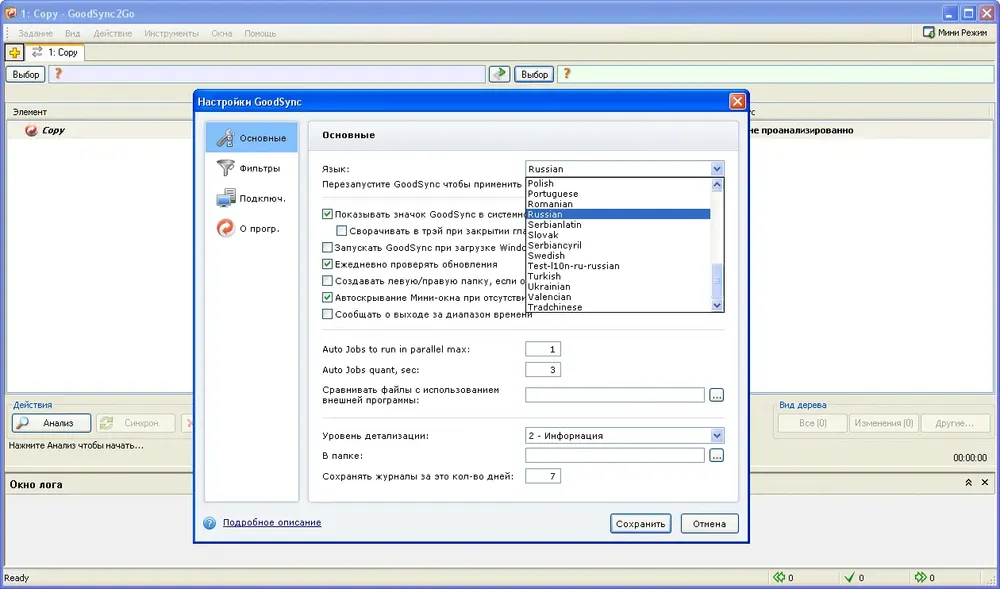Screen dimensions: 1000x589
Task: Open the Вид menu
Action: (72, 33)
